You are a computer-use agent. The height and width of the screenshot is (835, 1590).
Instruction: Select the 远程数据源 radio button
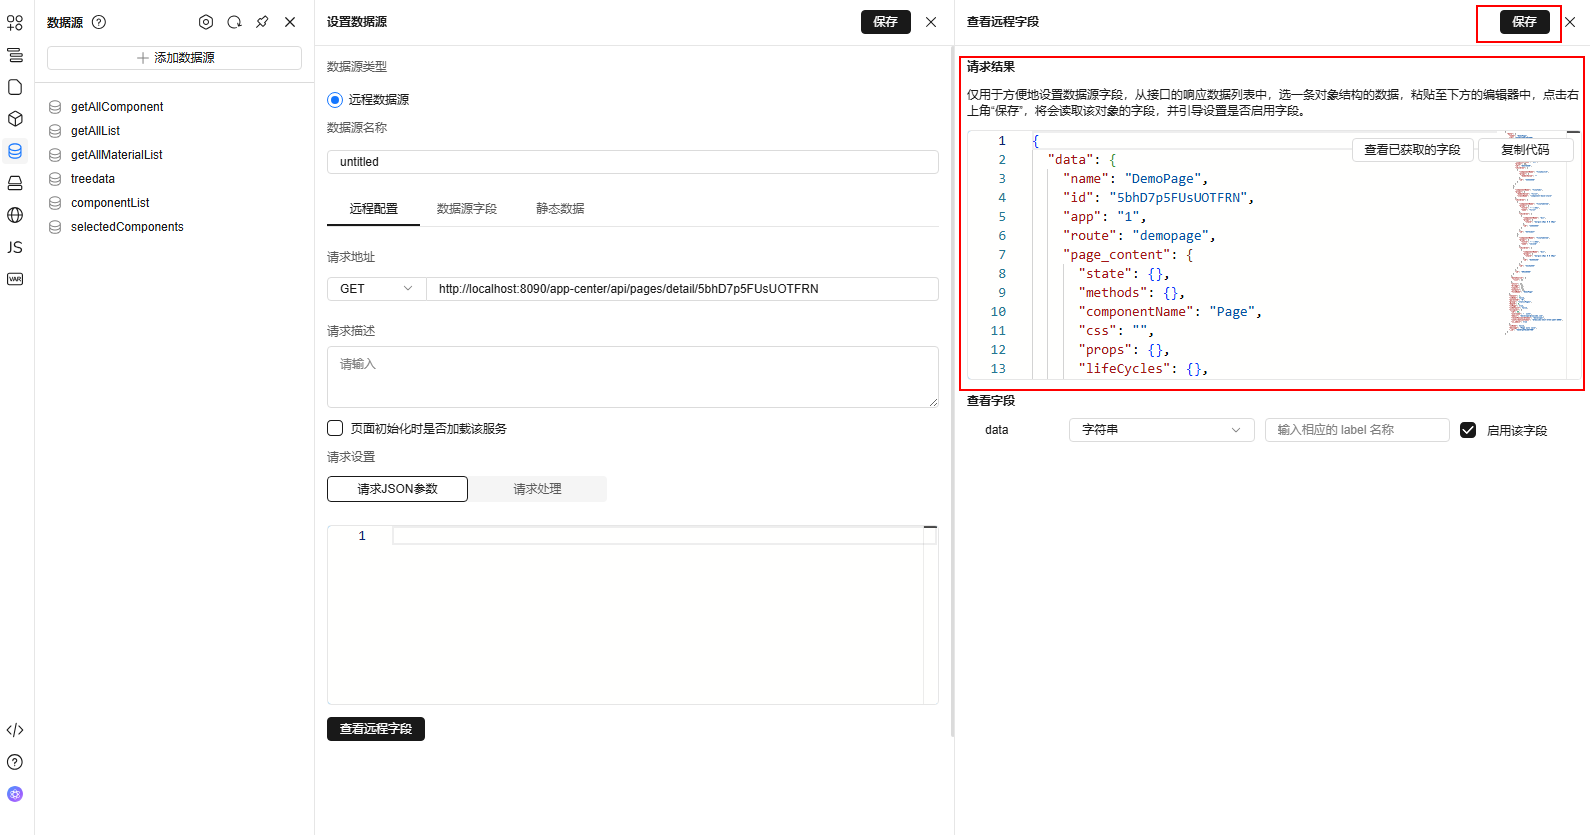pos(335,100)
